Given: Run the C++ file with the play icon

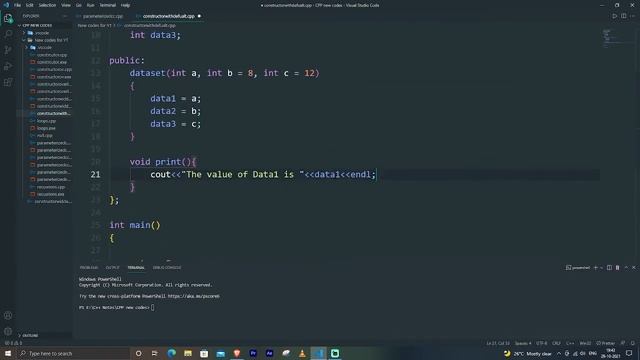Looking at the screenshot, I should click(614, 16).
